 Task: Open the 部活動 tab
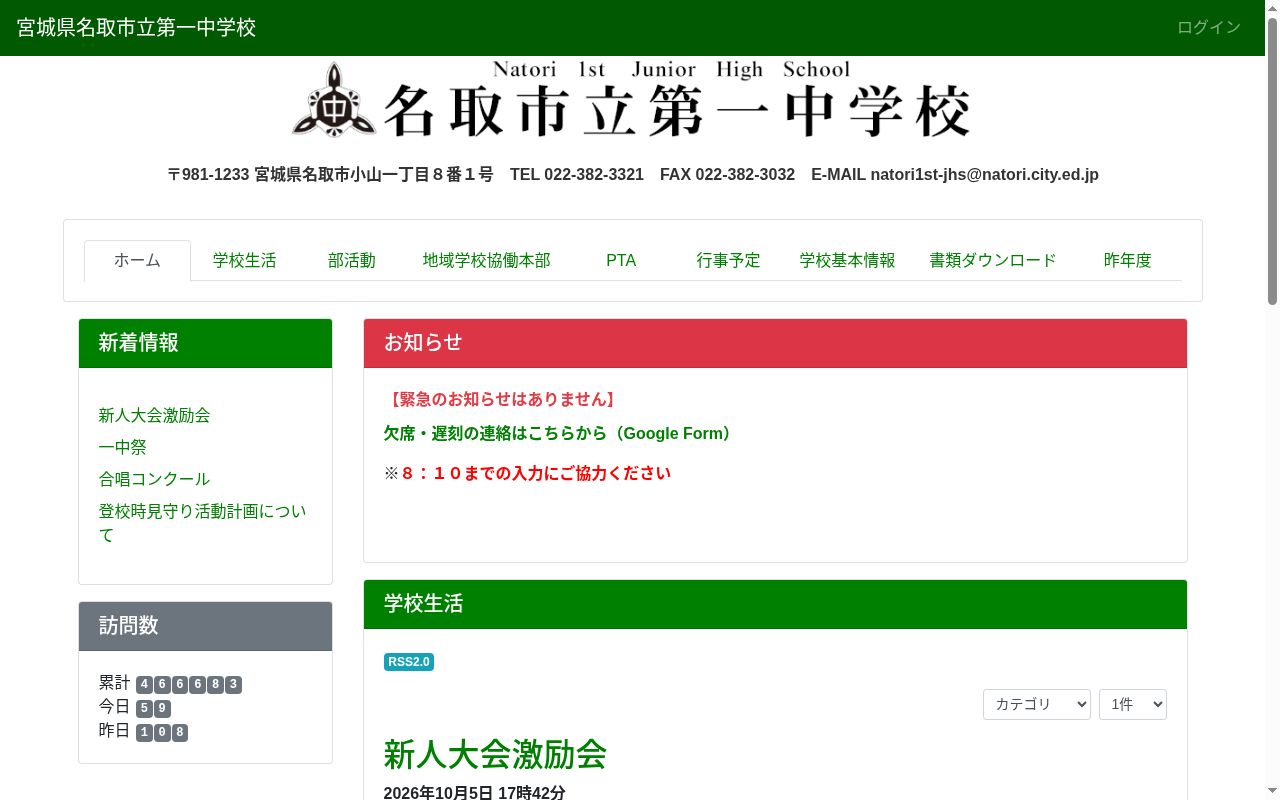(352, 260)
